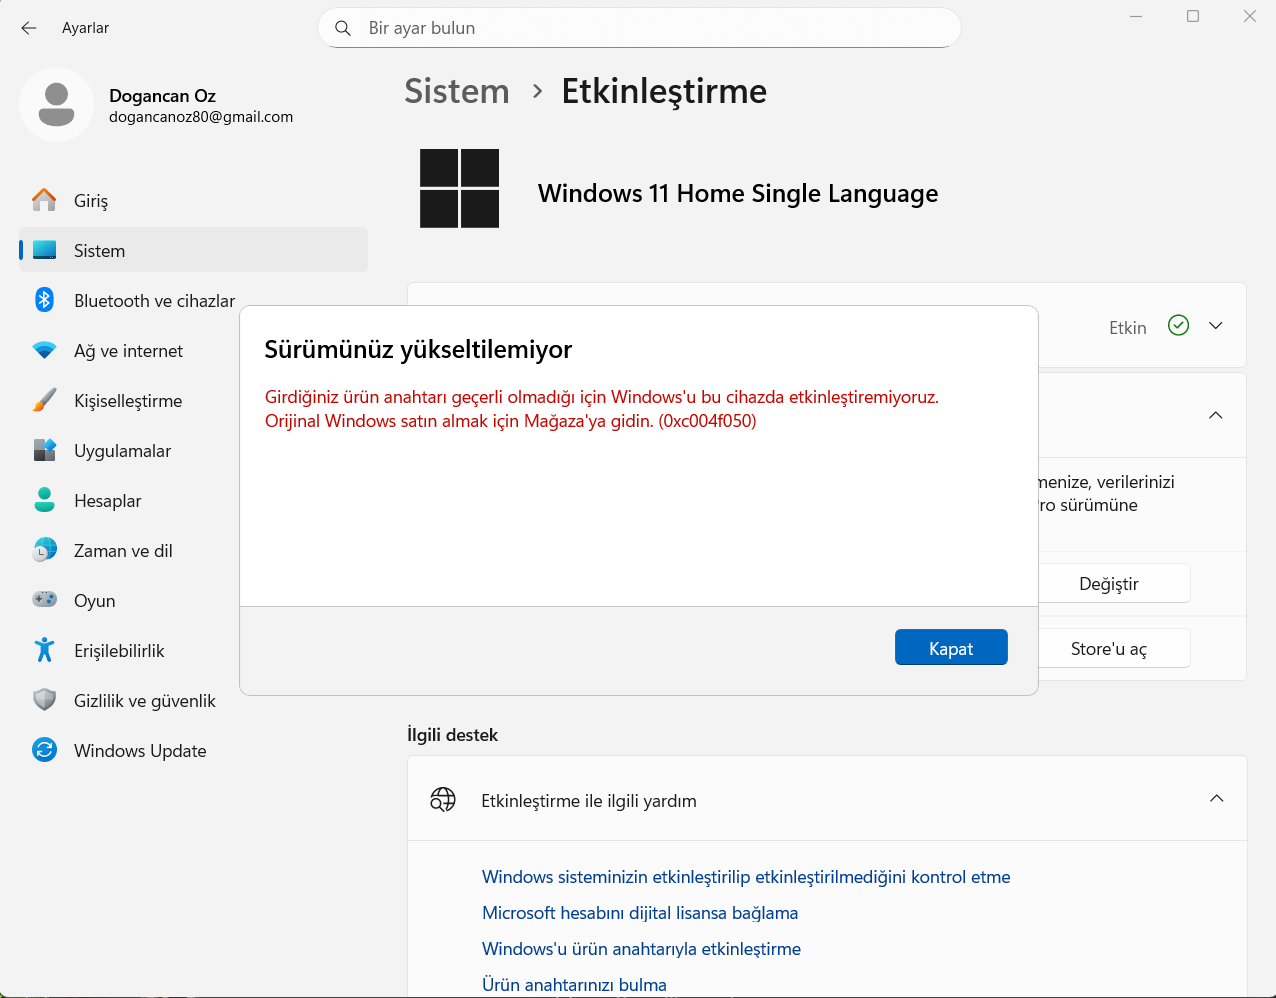Click the green activation checkmark icon

pyautogui.click(x=1179, y=325)
